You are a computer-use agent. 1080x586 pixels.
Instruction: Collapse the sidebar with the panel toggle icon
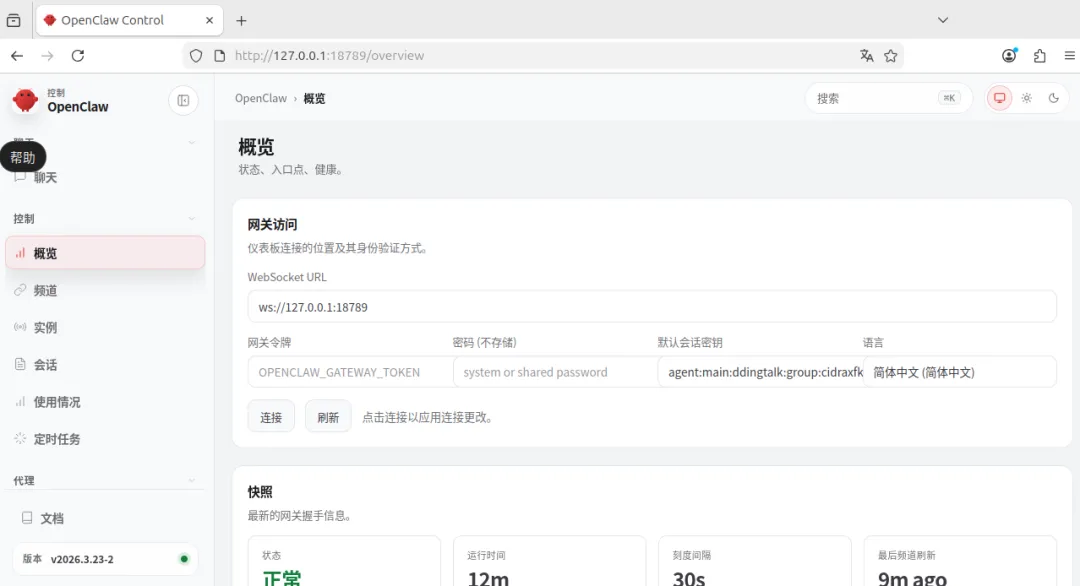coord(183,101)
